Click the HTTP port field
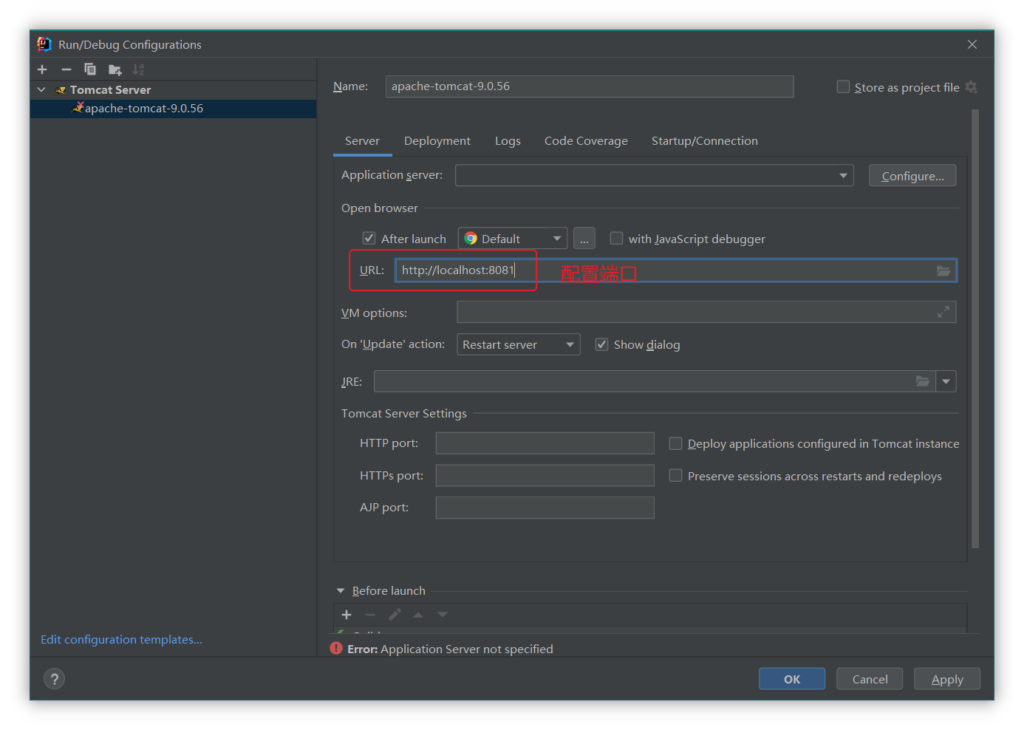 click(545, 443)
